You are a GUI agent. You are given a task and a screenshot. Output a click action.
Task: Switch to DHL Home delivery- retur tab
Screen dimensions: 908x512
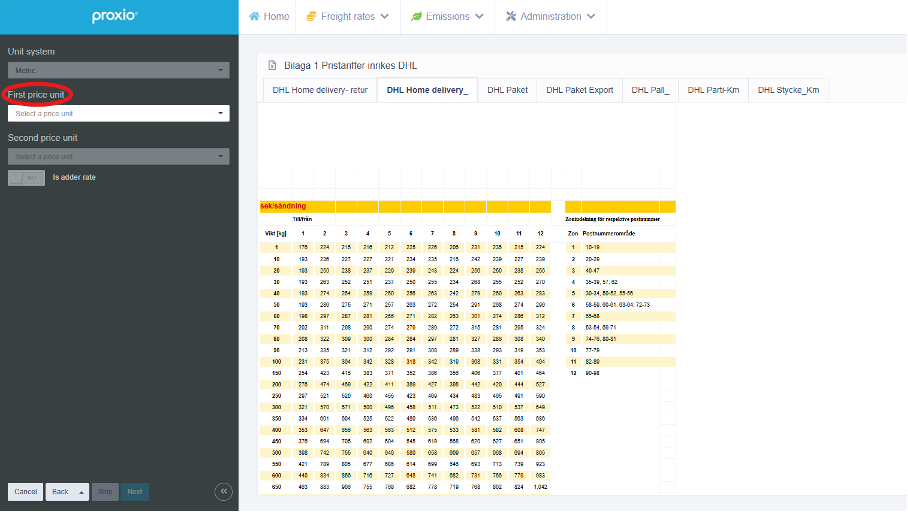pos(320,90)
